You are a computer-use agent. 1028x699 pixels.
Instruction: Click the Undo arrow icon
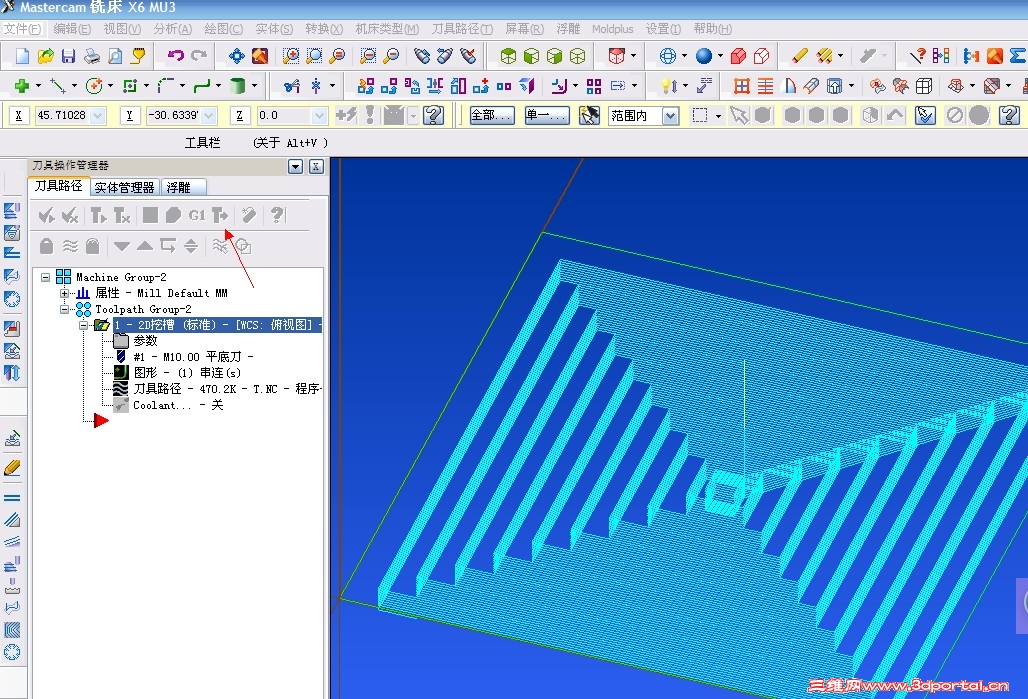[175, 56]
